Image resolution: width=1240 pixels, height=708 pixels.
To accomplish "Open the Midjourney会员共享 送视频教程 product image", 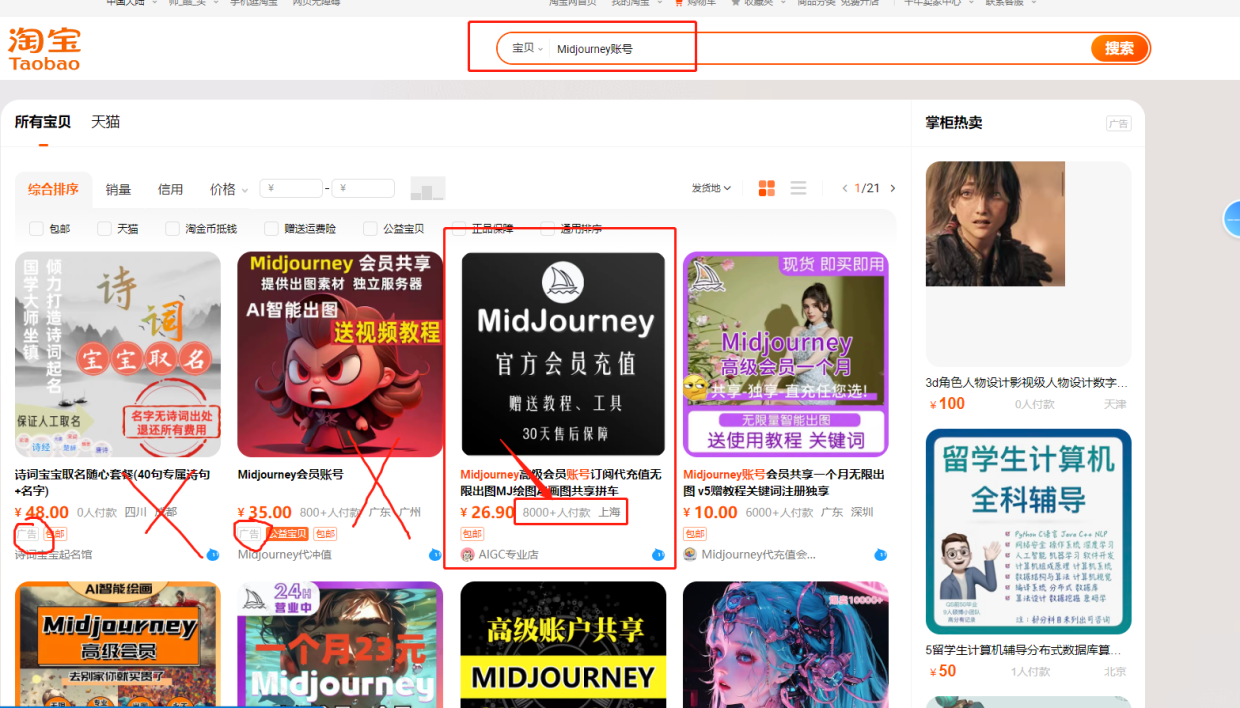I will (x=340, y=354).
